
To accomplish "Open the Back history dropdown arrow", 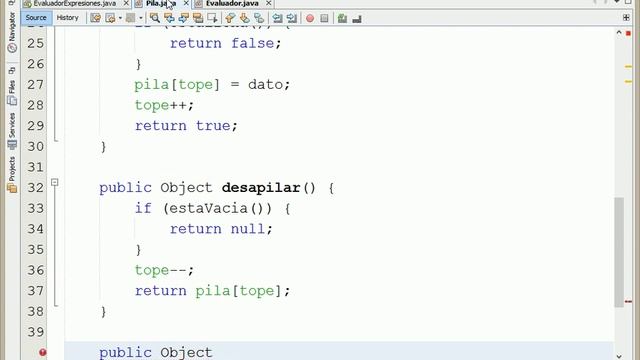I will pyautogui.click(x=120, y=18).
